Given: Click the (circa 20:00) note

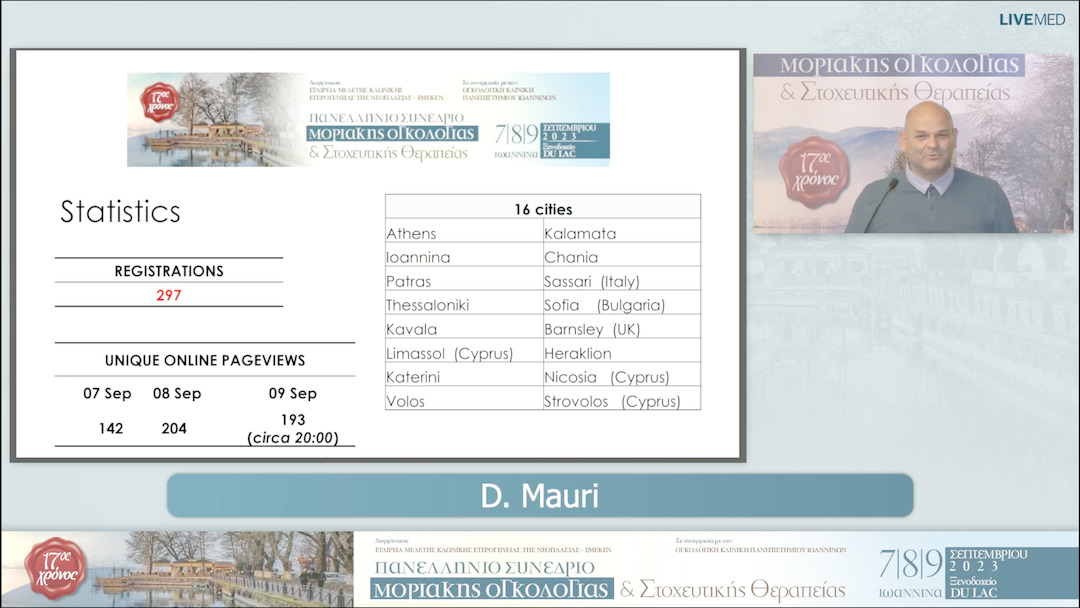Looking at the screenshot, I should pos(293,438).
